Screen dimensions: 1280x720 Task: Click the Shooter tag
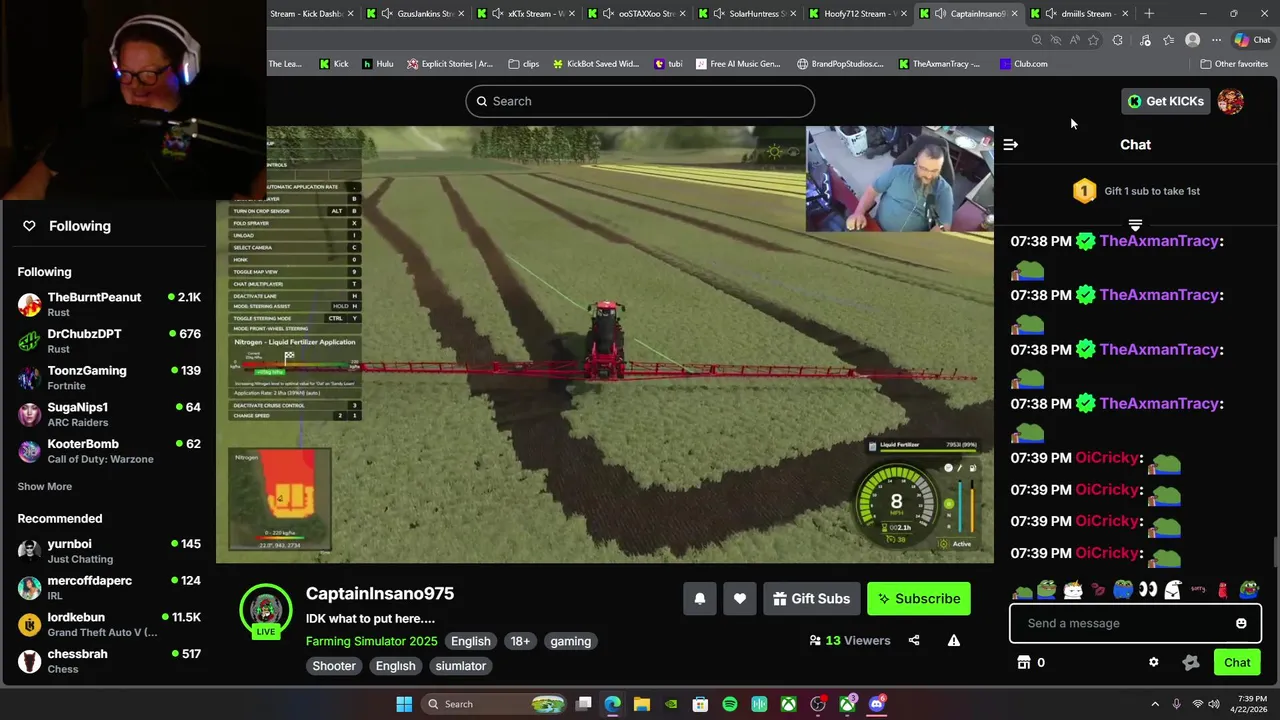334,666
